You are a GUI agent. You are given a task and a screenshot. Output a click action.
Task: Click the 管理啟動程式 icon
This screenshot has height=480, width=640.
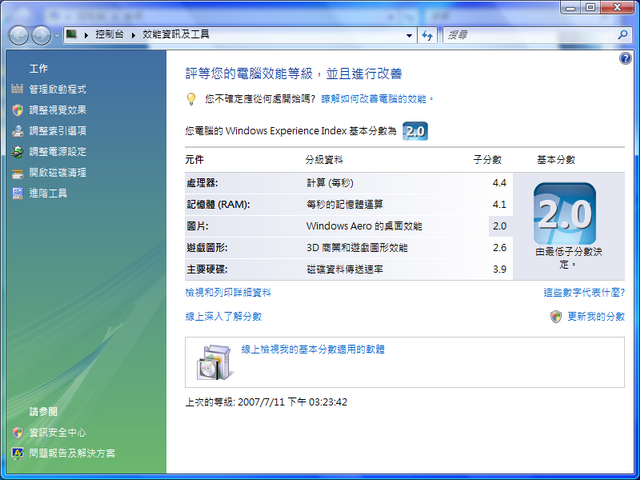[x=17, y=89]
